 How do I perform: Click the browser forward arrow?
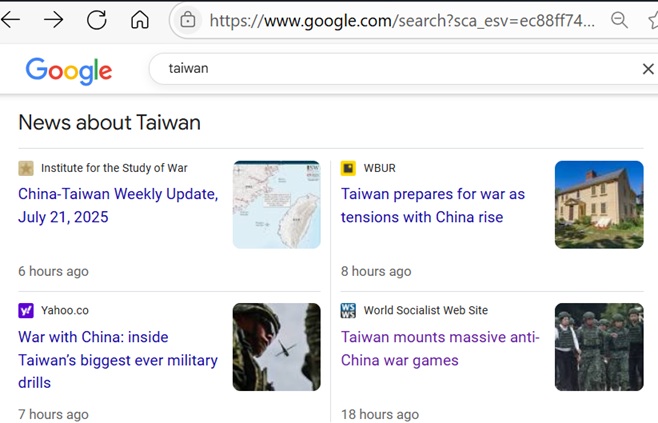click(53, 20)
